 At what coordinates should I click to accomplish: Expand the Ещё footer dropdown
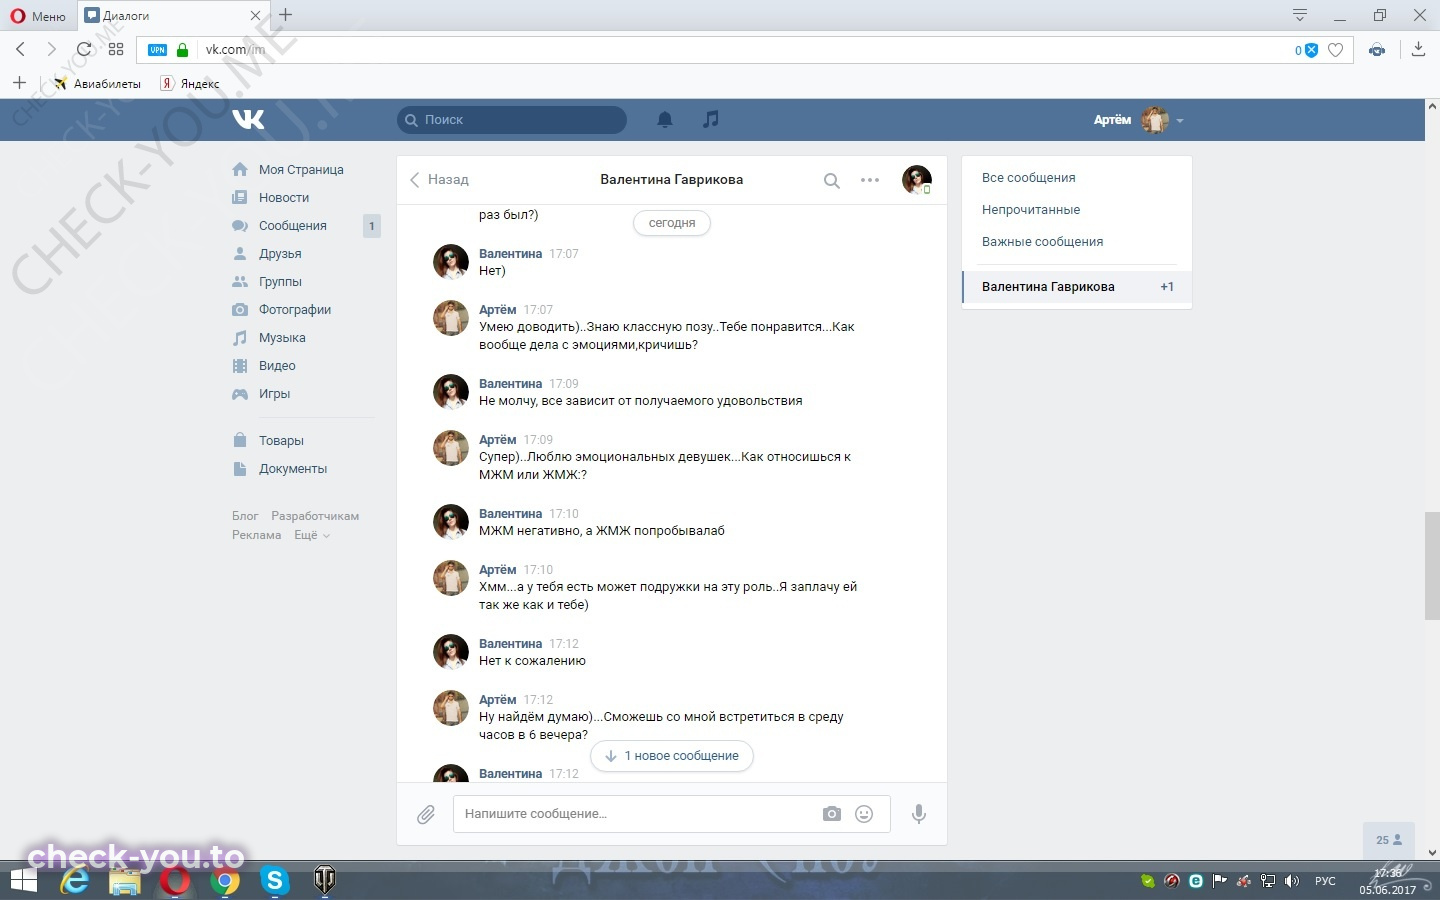311,535
